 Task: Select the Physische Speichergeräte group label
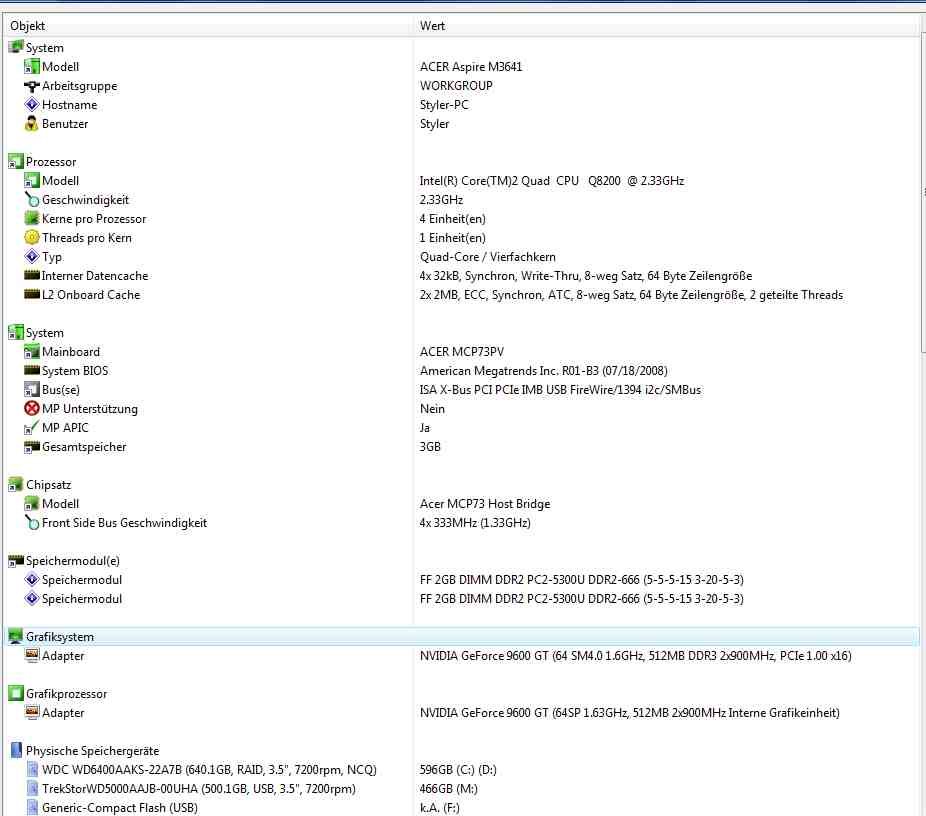[x=92, y=750]
